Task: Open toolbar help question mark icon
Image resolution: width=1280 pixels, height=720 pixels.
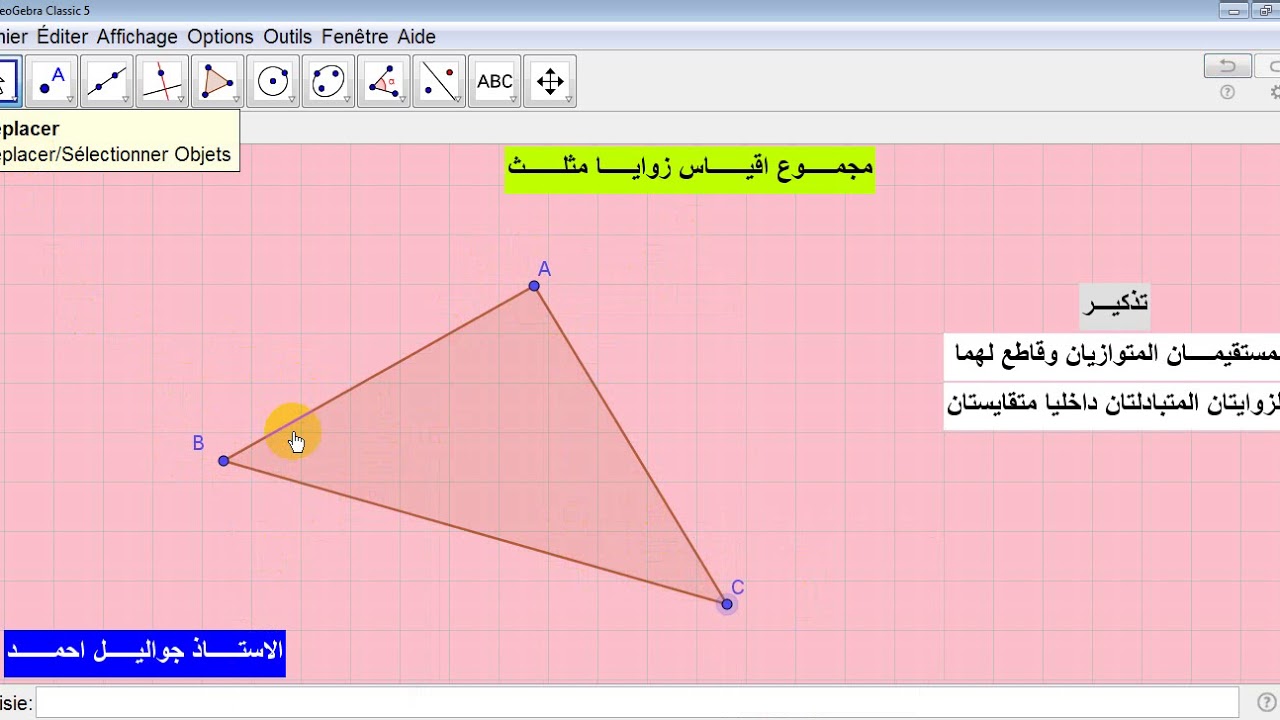Action: tap(1227, 92)
